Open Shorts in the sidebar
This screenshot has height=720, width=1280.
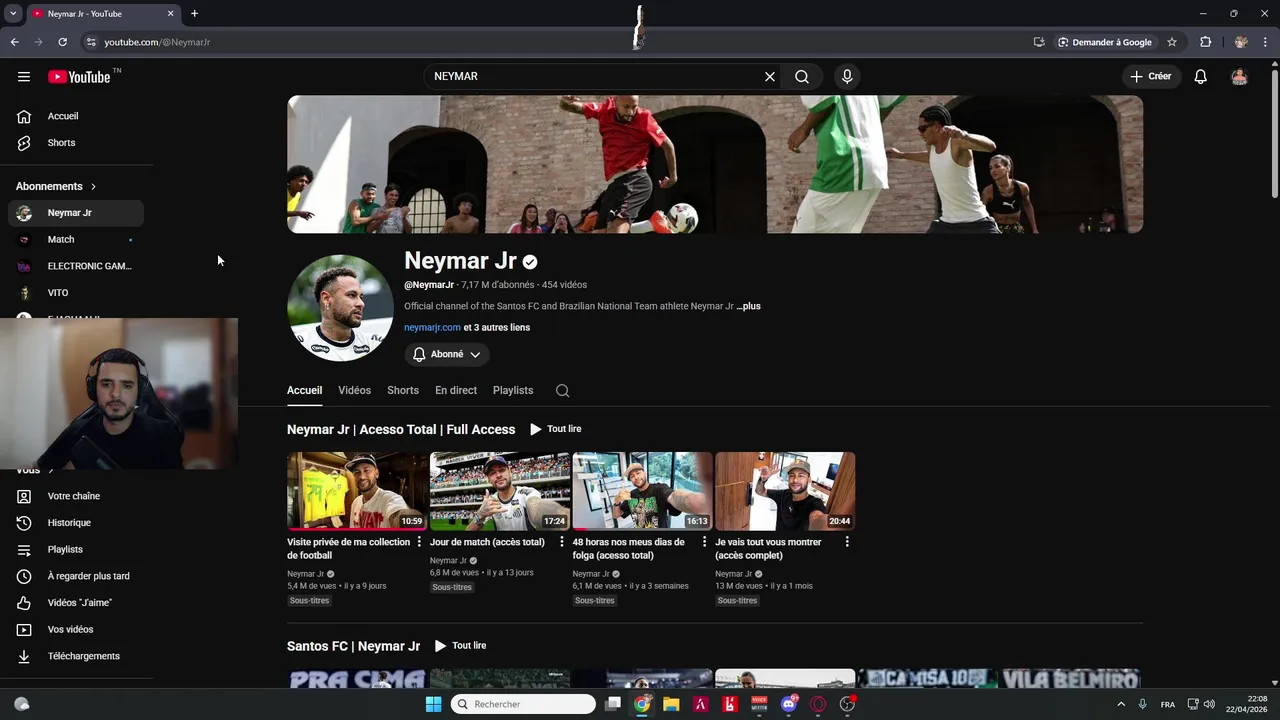[76, 143]
